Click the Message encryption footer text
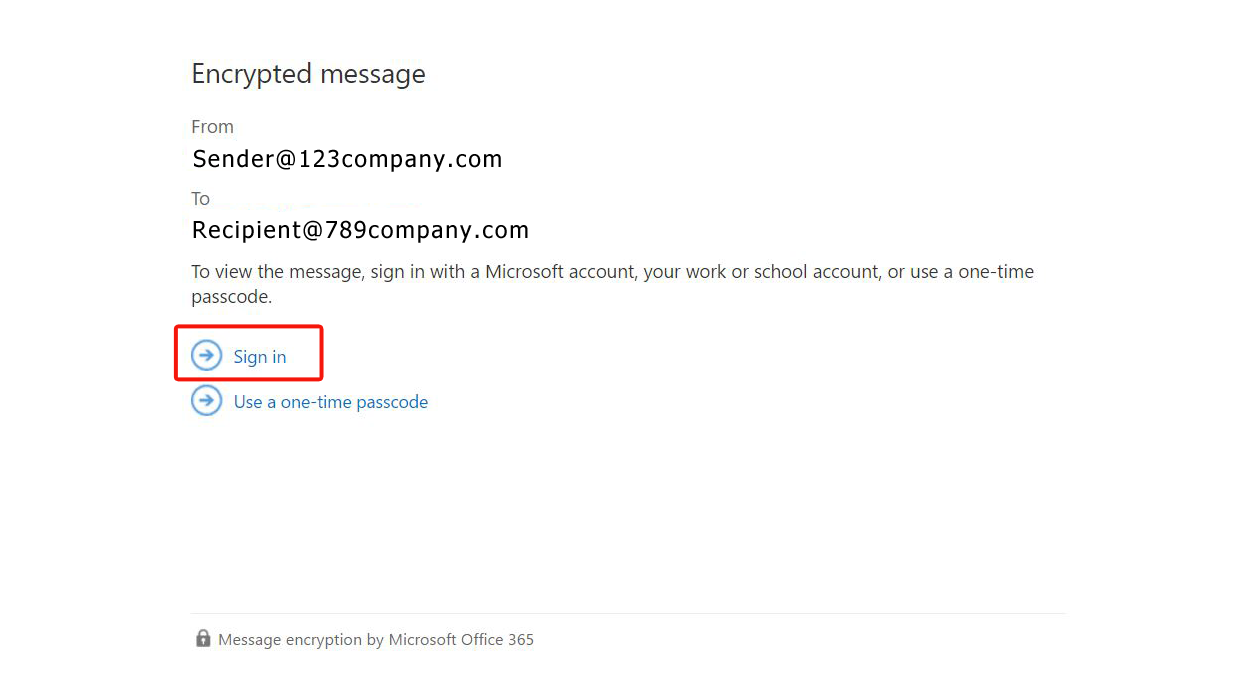The height and width of the screenshot is (677, 1245). (x=300, y=640)
